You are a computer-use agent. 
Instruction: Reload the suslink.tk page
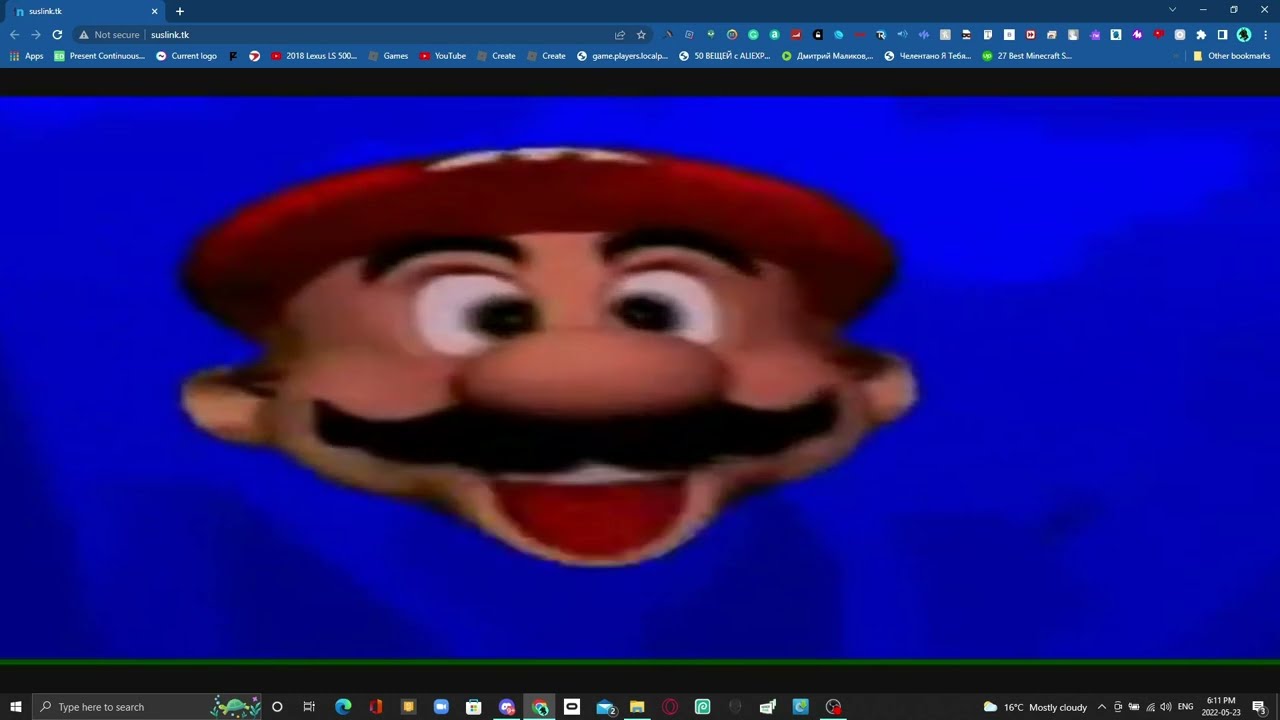(57, 34)
